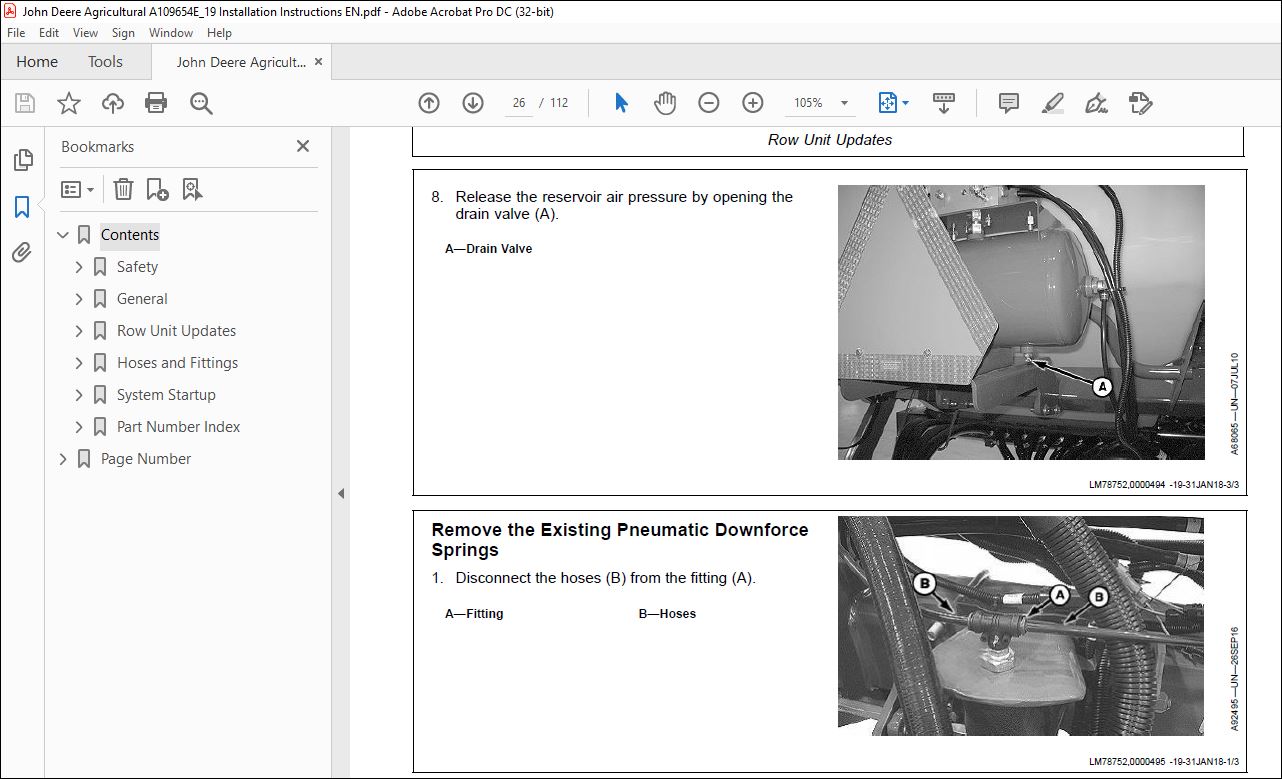This screenshot has height=779, width=1282.
Task: Jump to Part Number Index bookmark
Action: tap(178, 427)
